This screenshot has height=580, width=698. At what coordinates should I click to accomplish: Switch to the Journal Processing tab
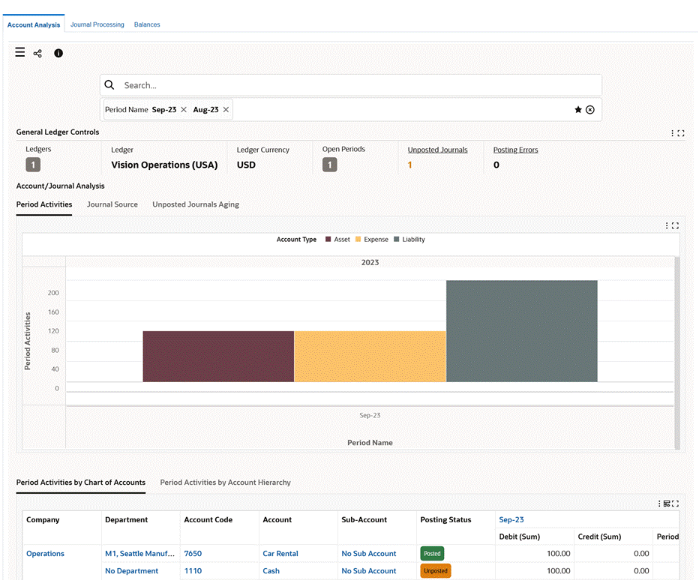(x=97, y=24)
